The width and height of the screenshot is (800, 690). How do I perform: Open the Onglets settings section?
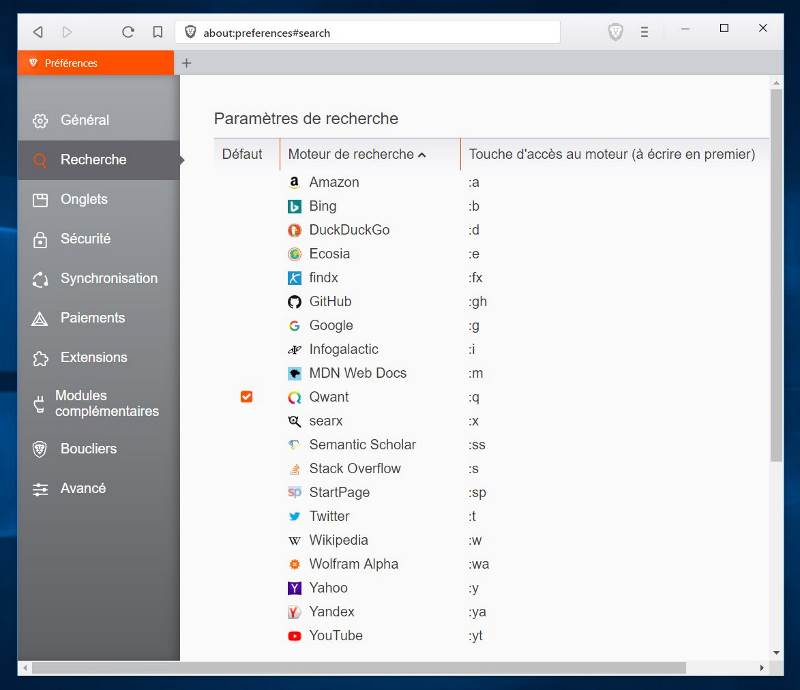(98, 199)
